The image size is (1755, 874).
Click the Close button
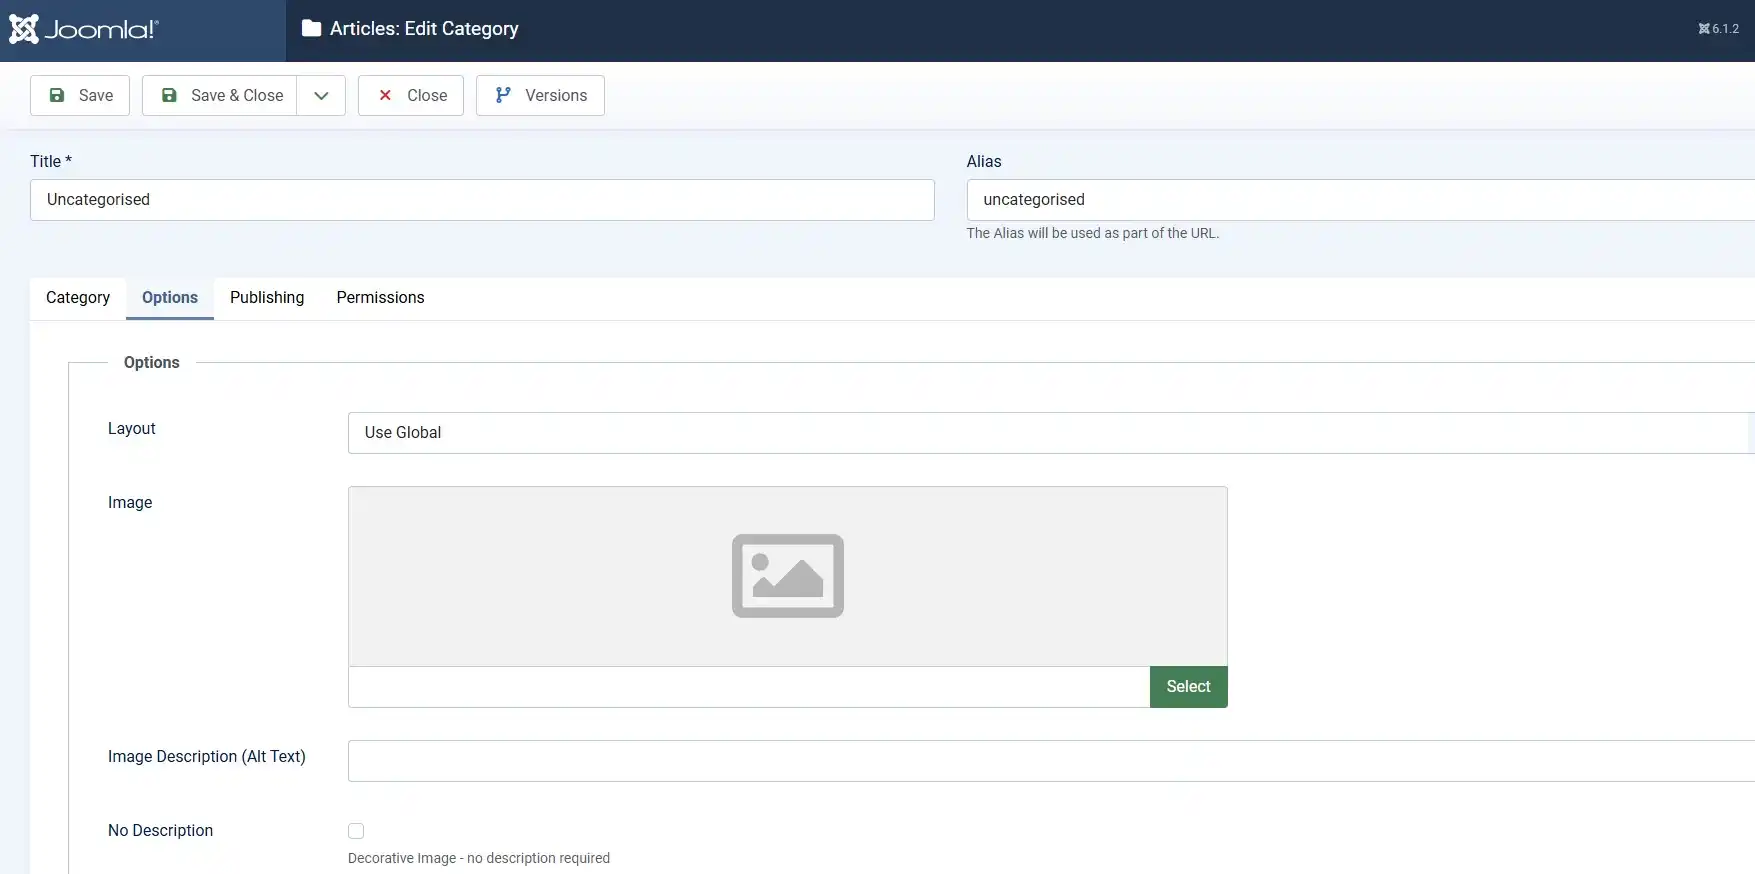[411, 95]
